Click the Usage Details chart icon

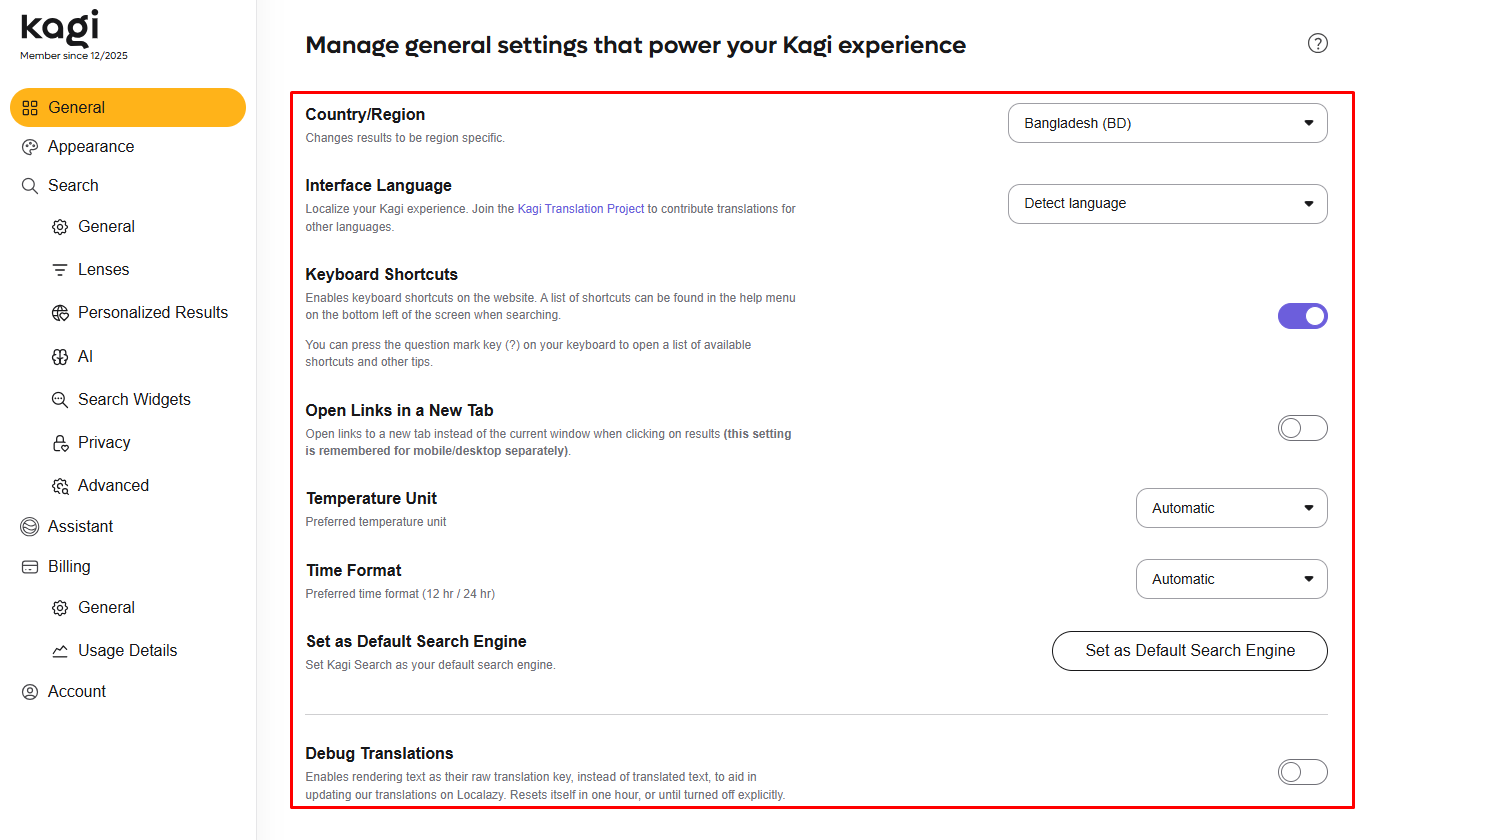60,651
